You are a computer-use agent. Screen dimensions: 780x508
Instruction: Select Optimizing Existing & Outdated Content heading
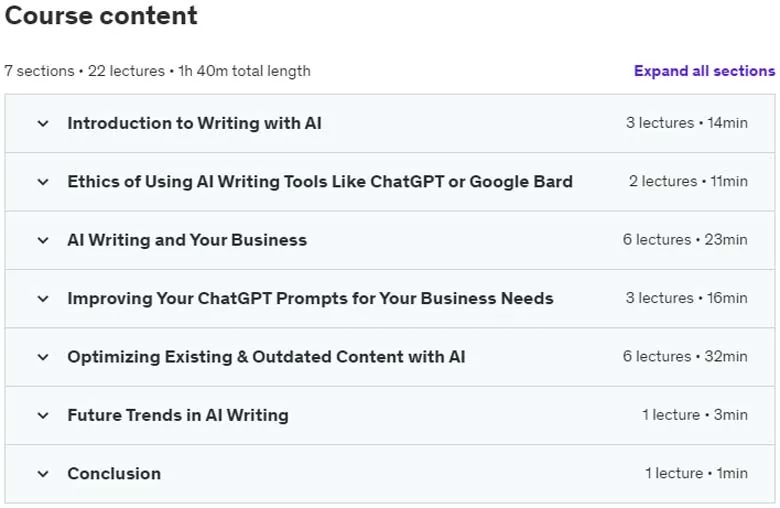pyautogui.click(x=266, y=357)
